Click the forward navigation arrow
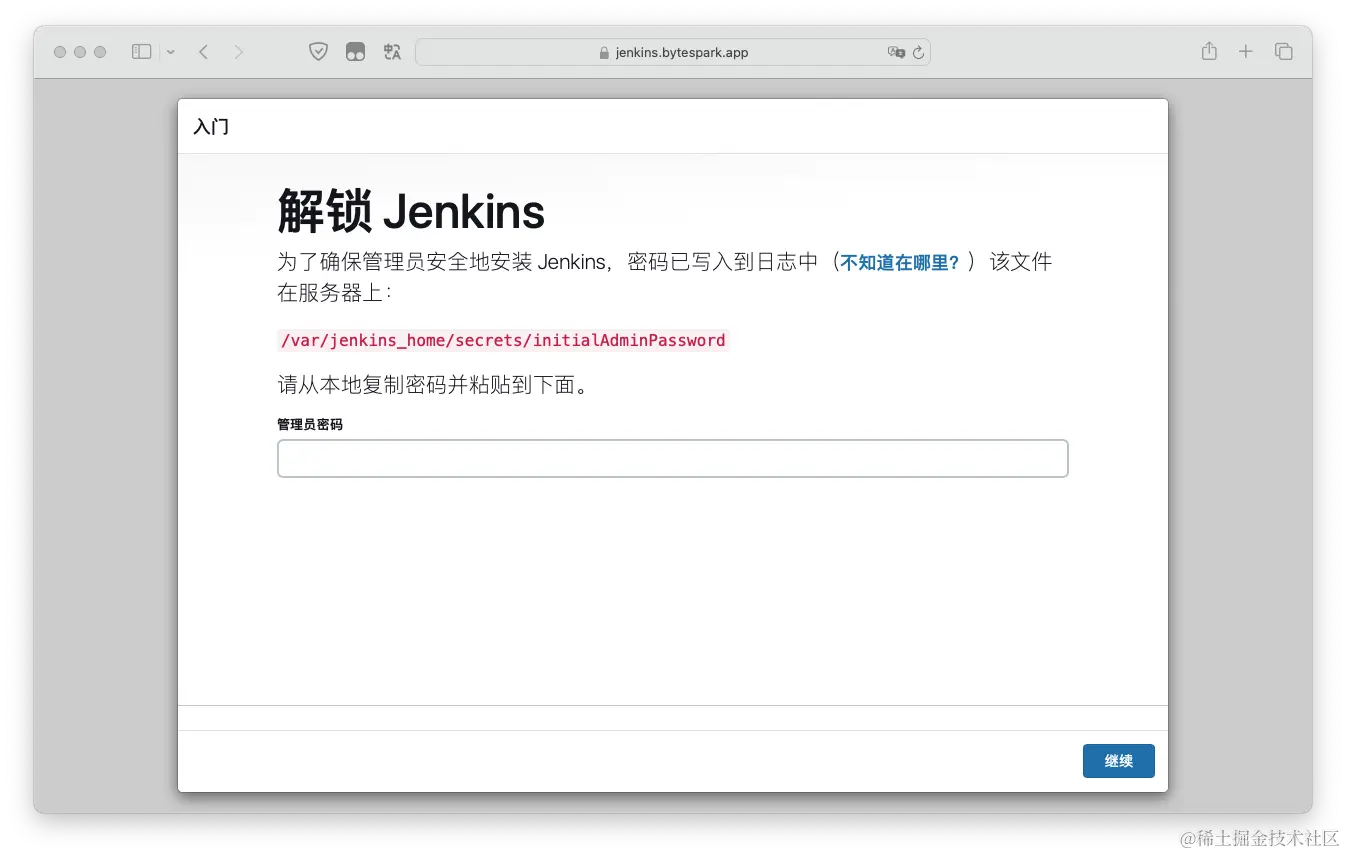This screenshot has height=855, width=1346. (239, 51)
